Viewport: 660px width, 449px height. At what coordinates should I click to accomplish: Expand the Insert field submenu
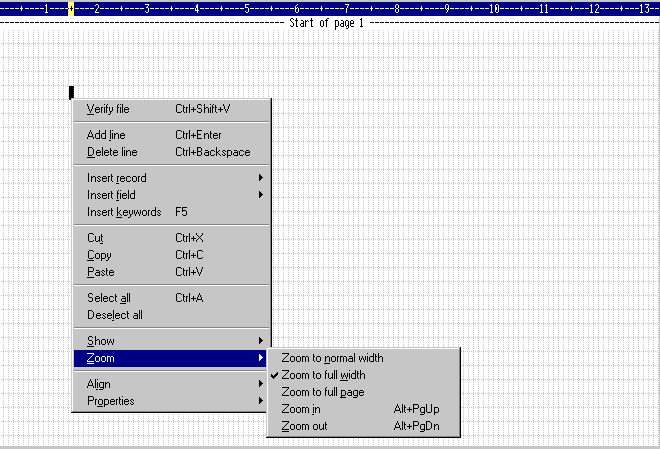[x=111, y=195]
